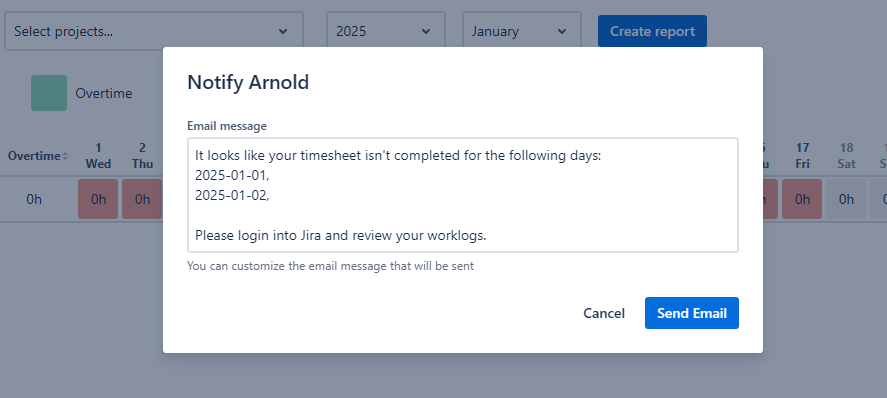Click inside the Email message text area
The image size is (887, 398).
[462, 195]
